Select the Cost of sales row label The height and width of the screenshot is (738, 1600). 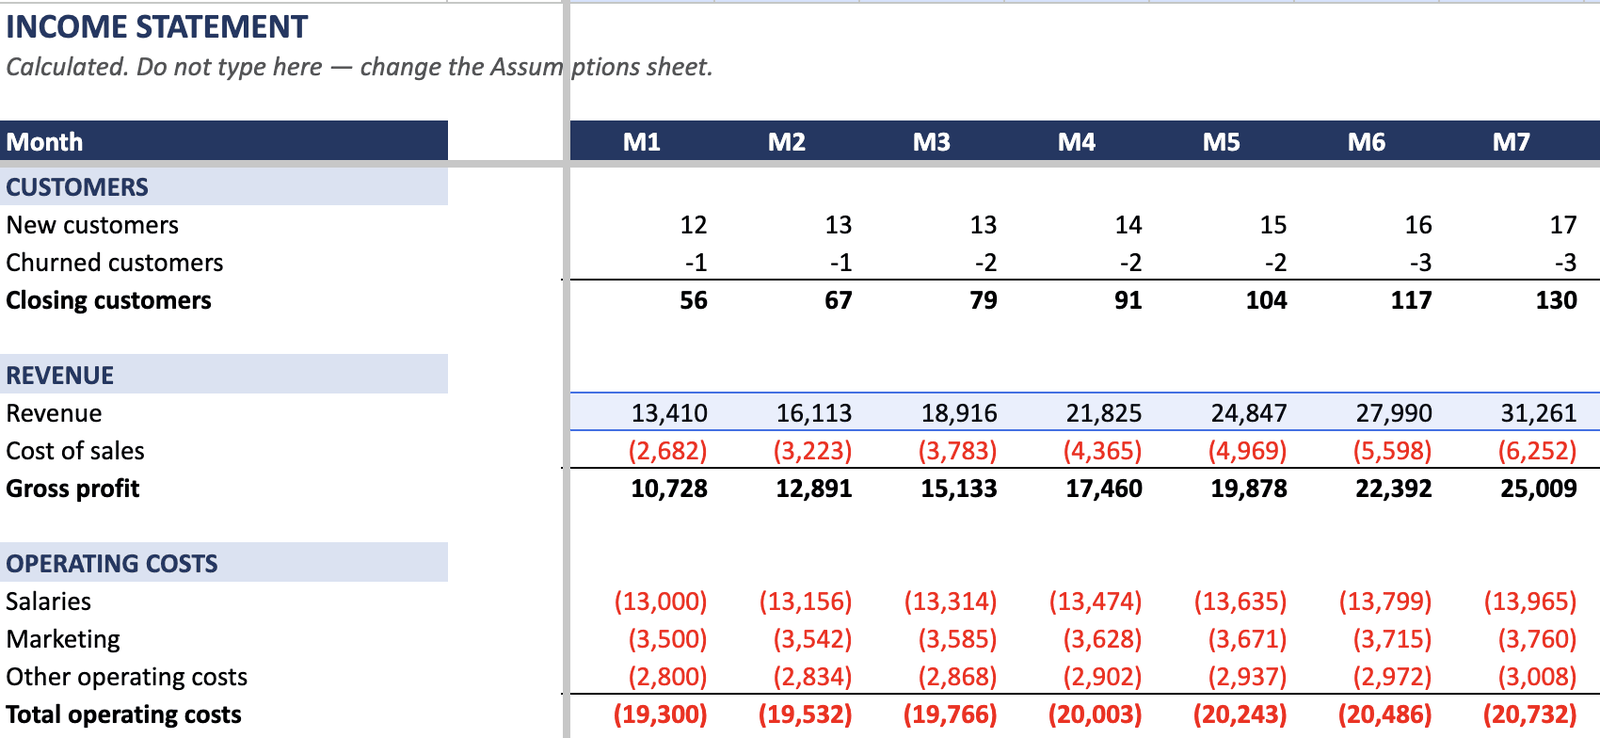(75, 451)
